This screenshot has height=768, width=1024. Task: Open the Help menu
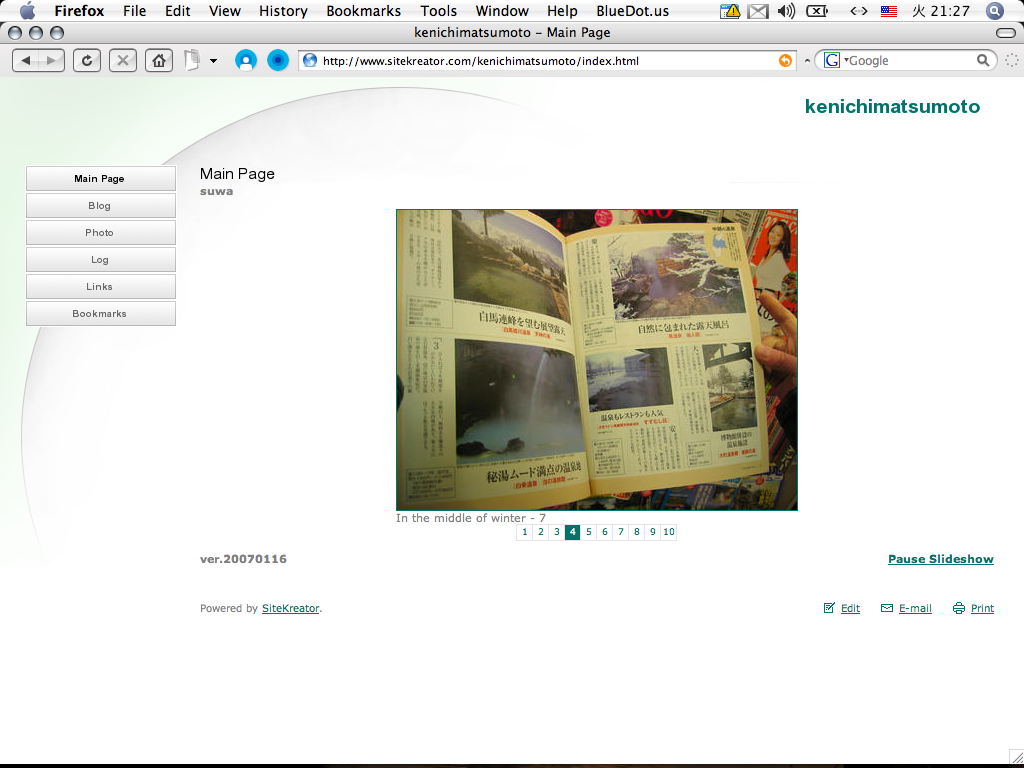coord(562,11)
